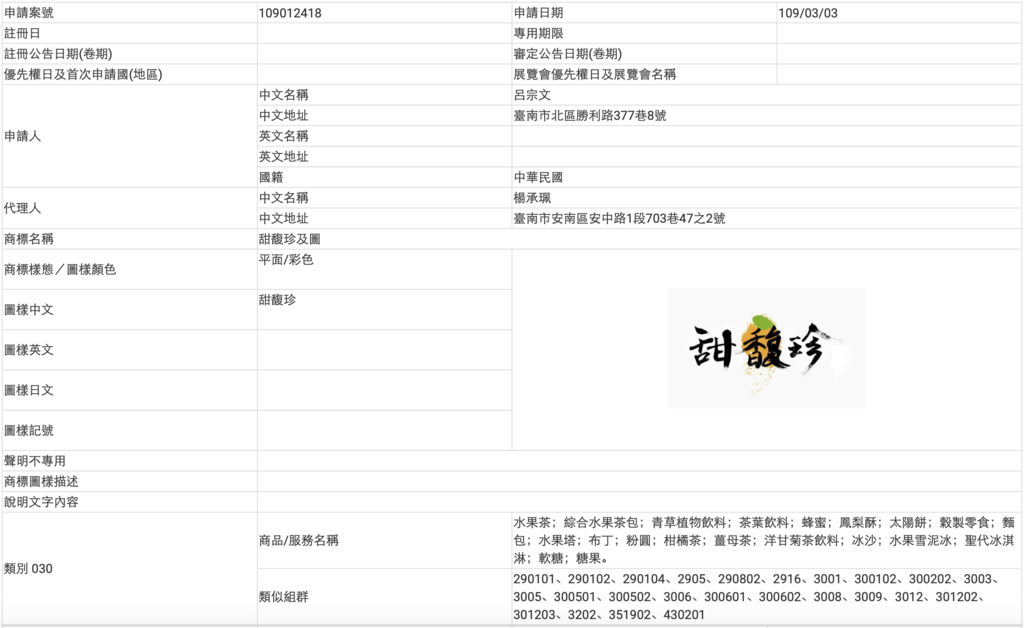Click the 甜馥珍 trademark image

coord(766,347)
